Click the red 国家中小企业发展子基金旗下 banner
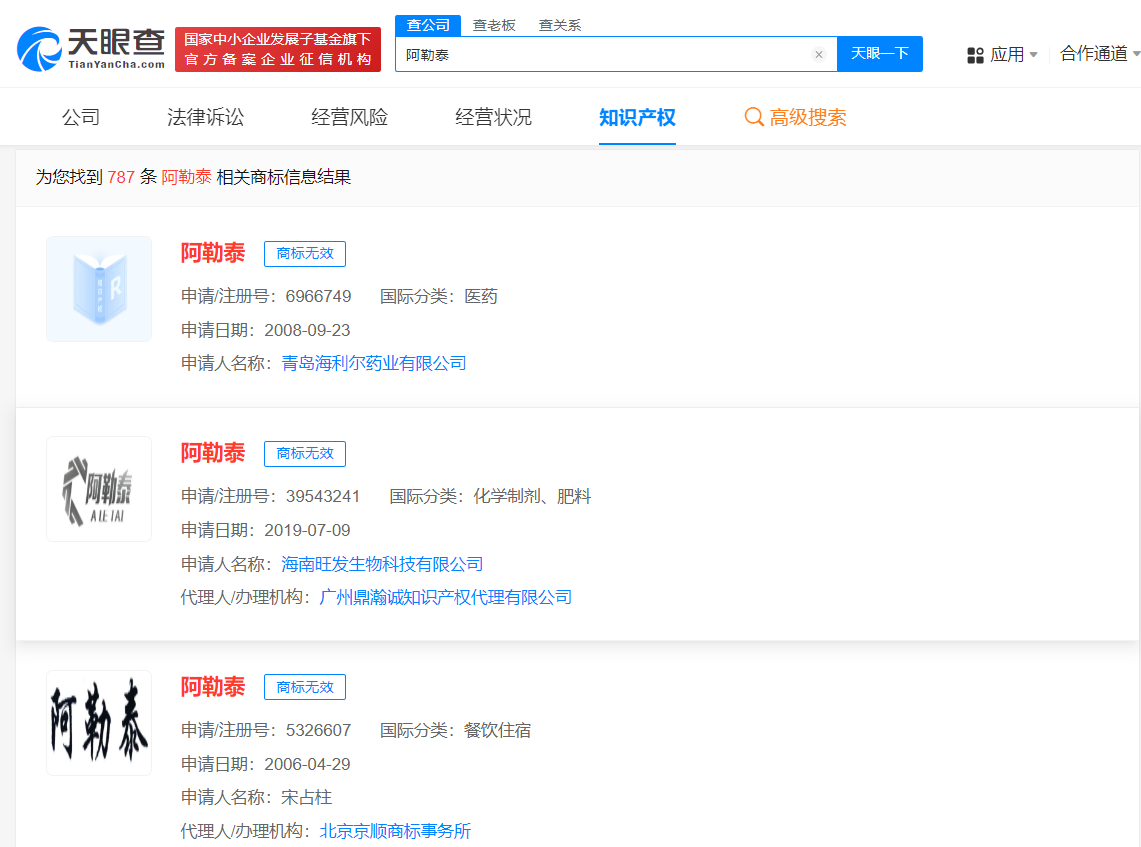This screenshot has height=847, width=1141. (277, 49)
